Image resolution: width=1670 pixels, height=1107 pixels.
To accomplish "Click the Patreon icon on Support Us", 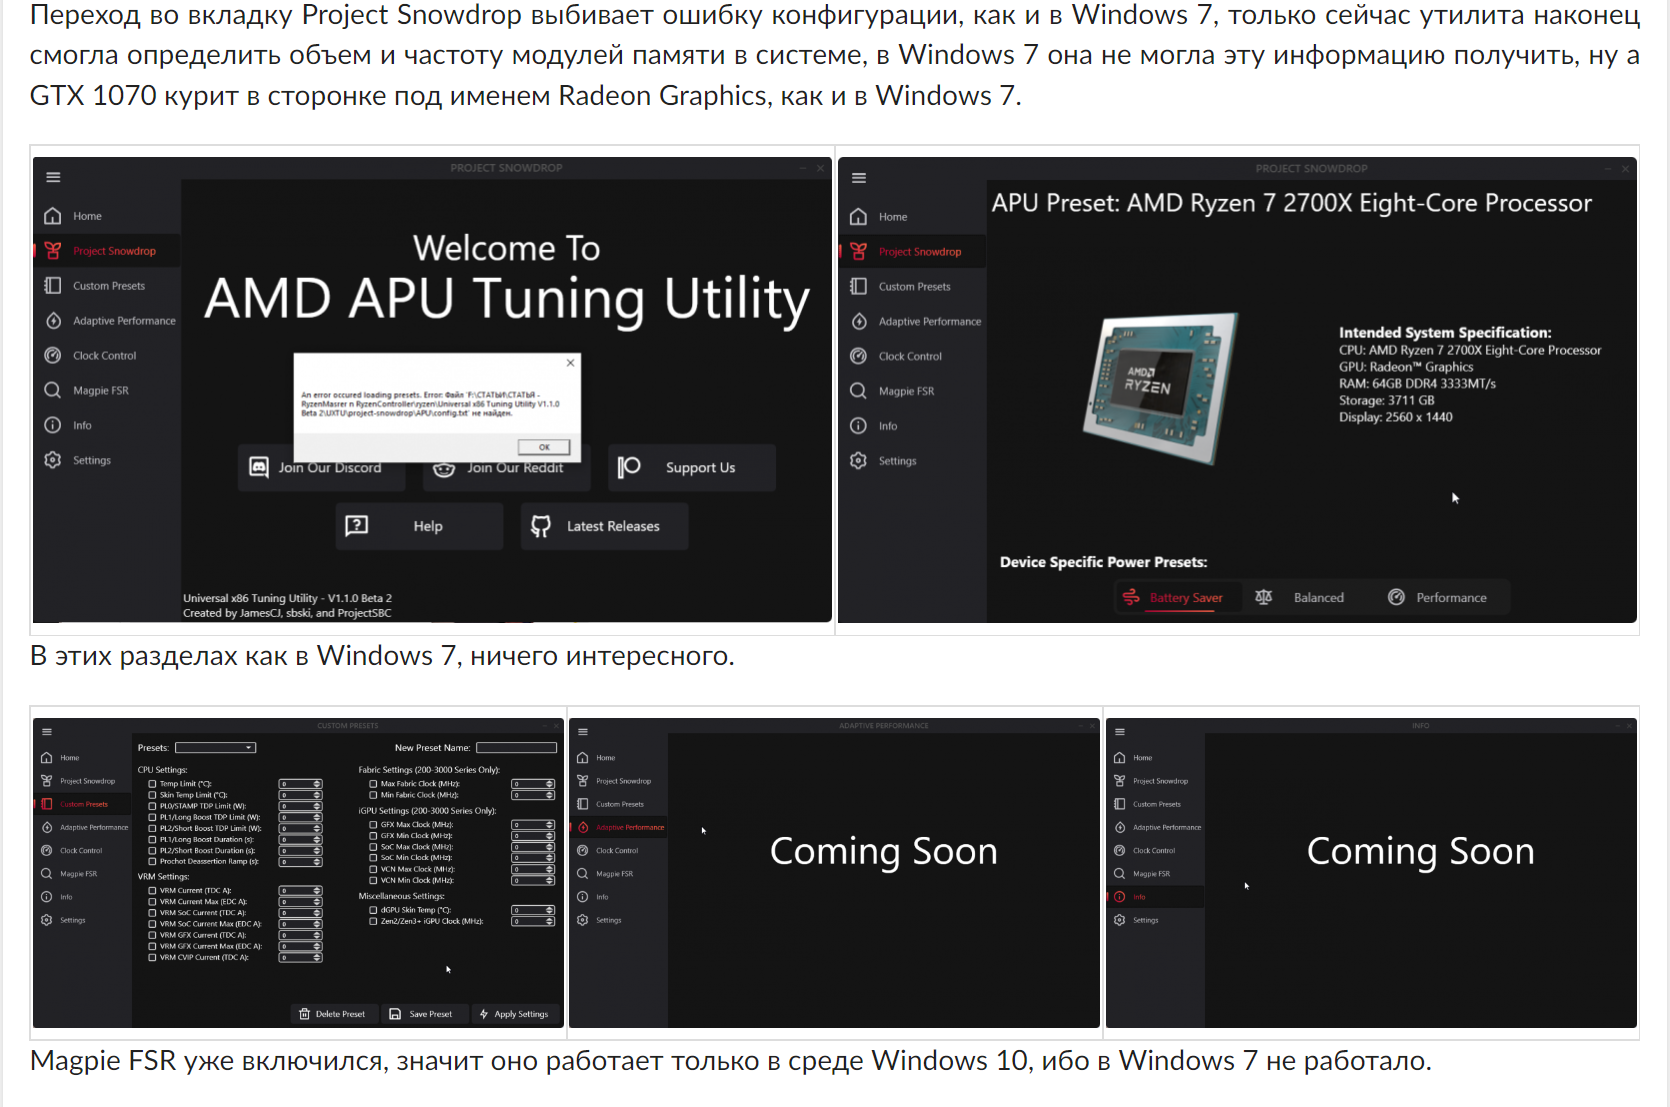I will coord(629,467).
